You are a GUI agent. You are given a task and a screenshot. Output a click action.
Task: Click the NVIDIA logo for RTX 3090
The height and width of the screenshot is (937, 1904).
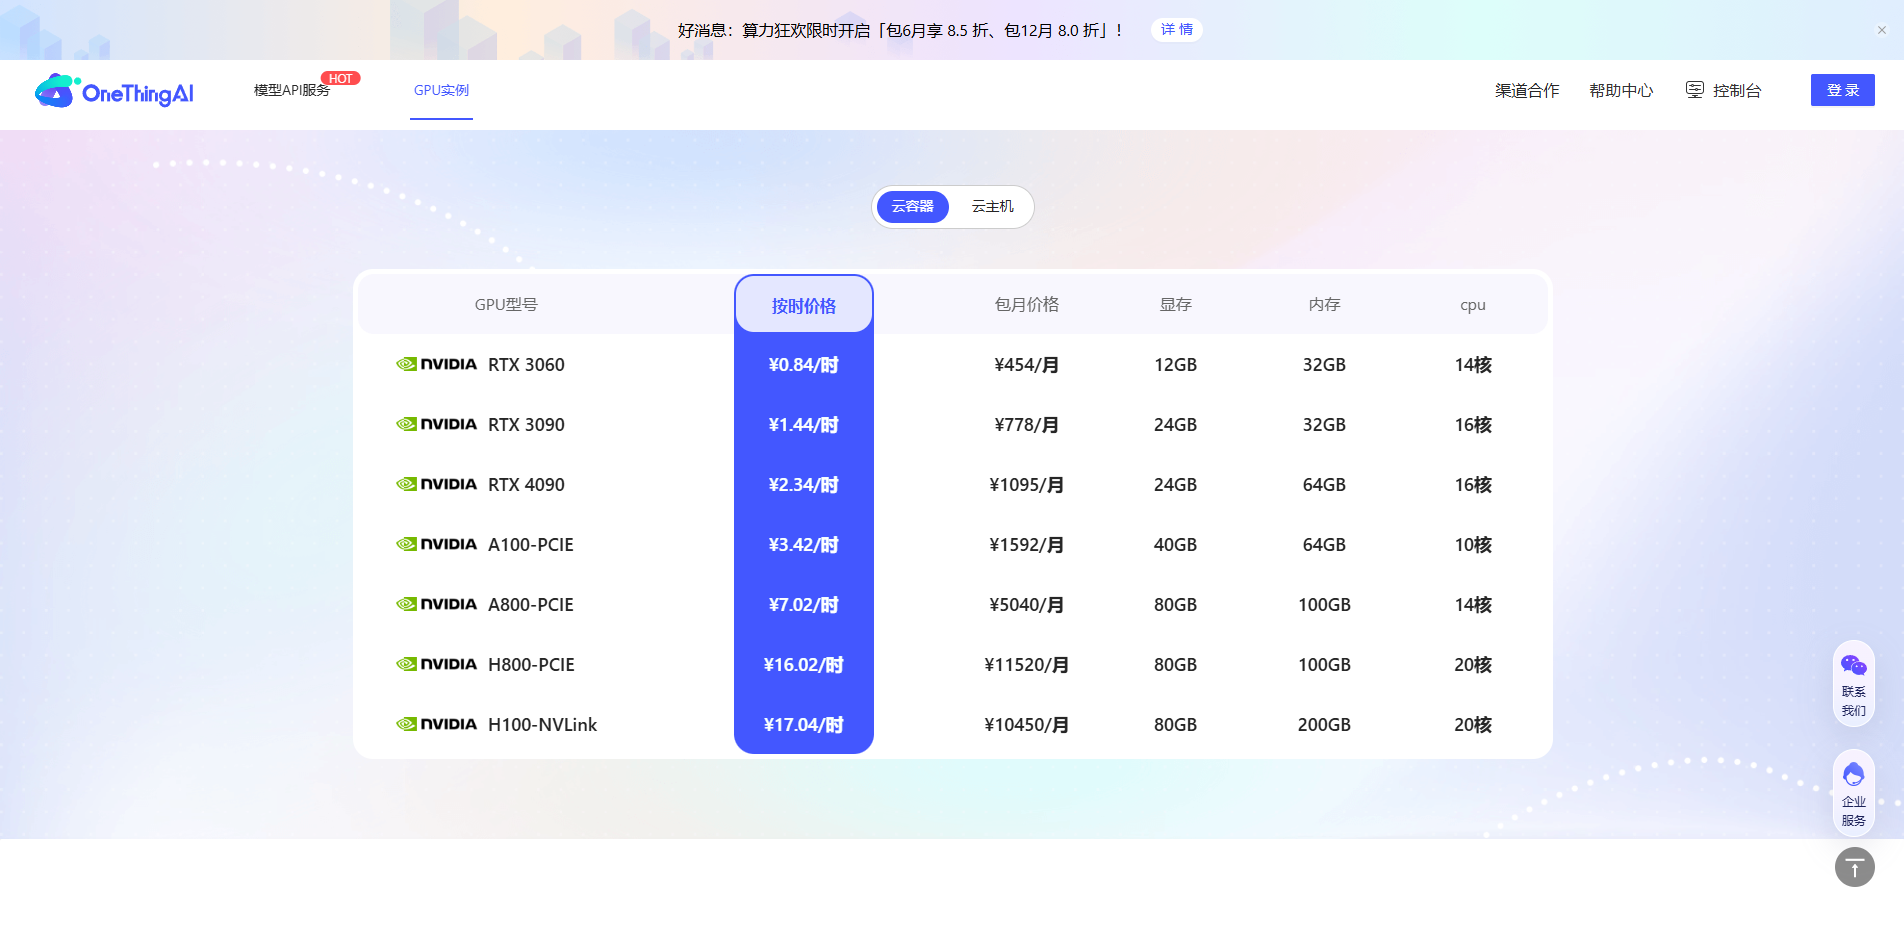tap(436, 424)
